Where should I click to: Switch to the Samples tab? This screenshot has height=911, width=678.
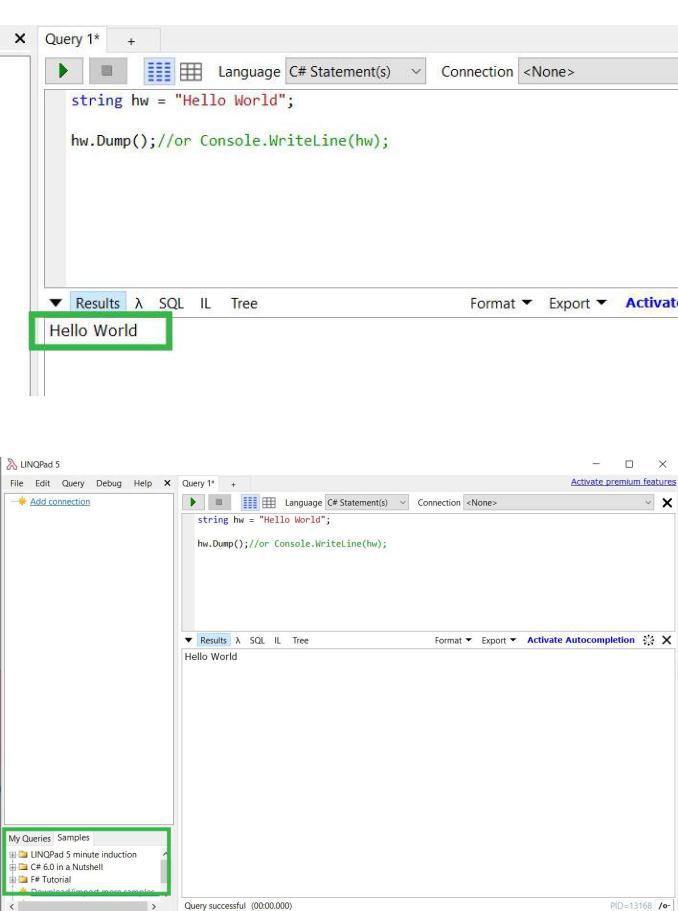pos(73,837)
